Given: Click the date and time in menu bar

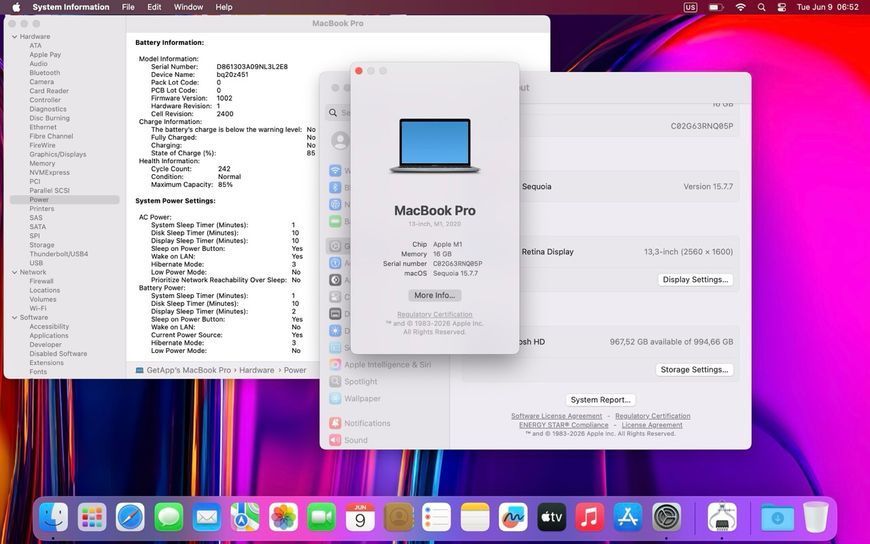Looking at the screenshot, I should coord(827,7).
